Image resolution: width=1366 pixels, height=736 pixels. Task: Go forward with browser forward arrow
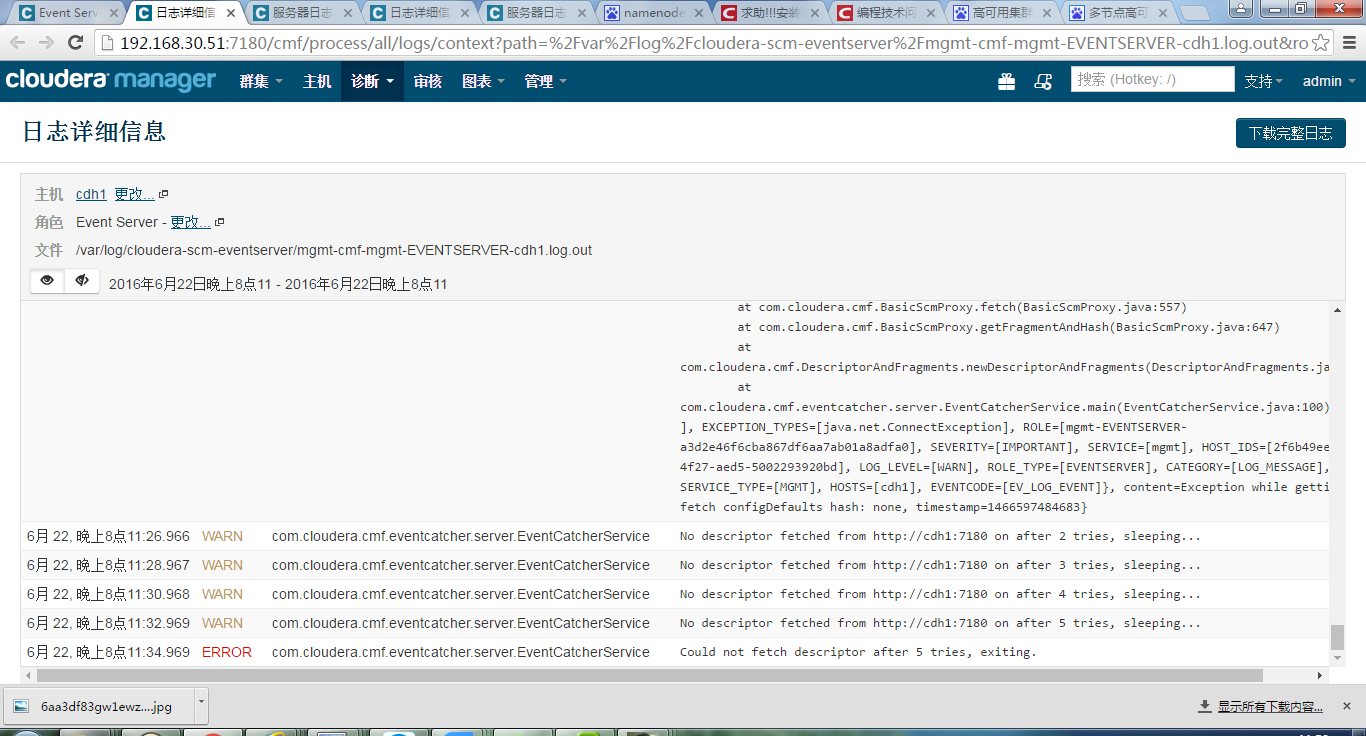click(46, 43)
